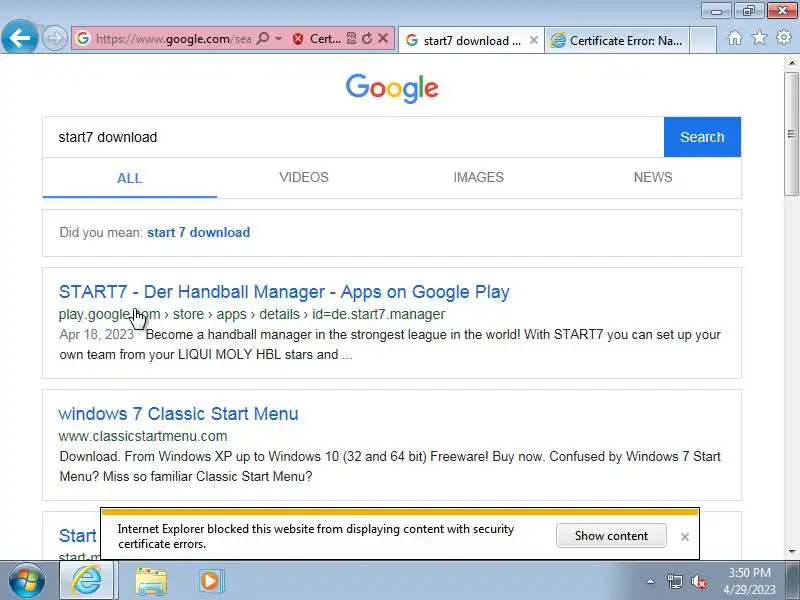Follow the 'start 7 download' suggestion link
The image size is (800, 600).
click(x=198, y=233)
